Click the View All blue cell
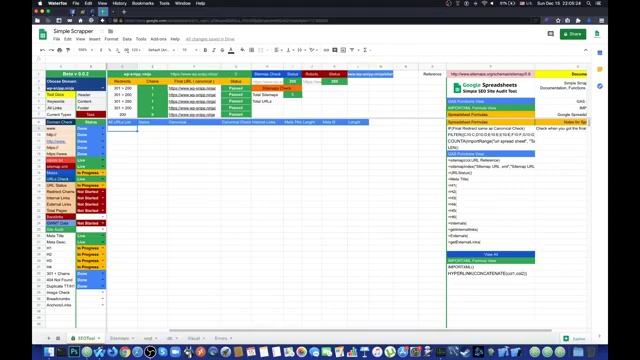The image size is (640, 360). [x=491, y=254]
